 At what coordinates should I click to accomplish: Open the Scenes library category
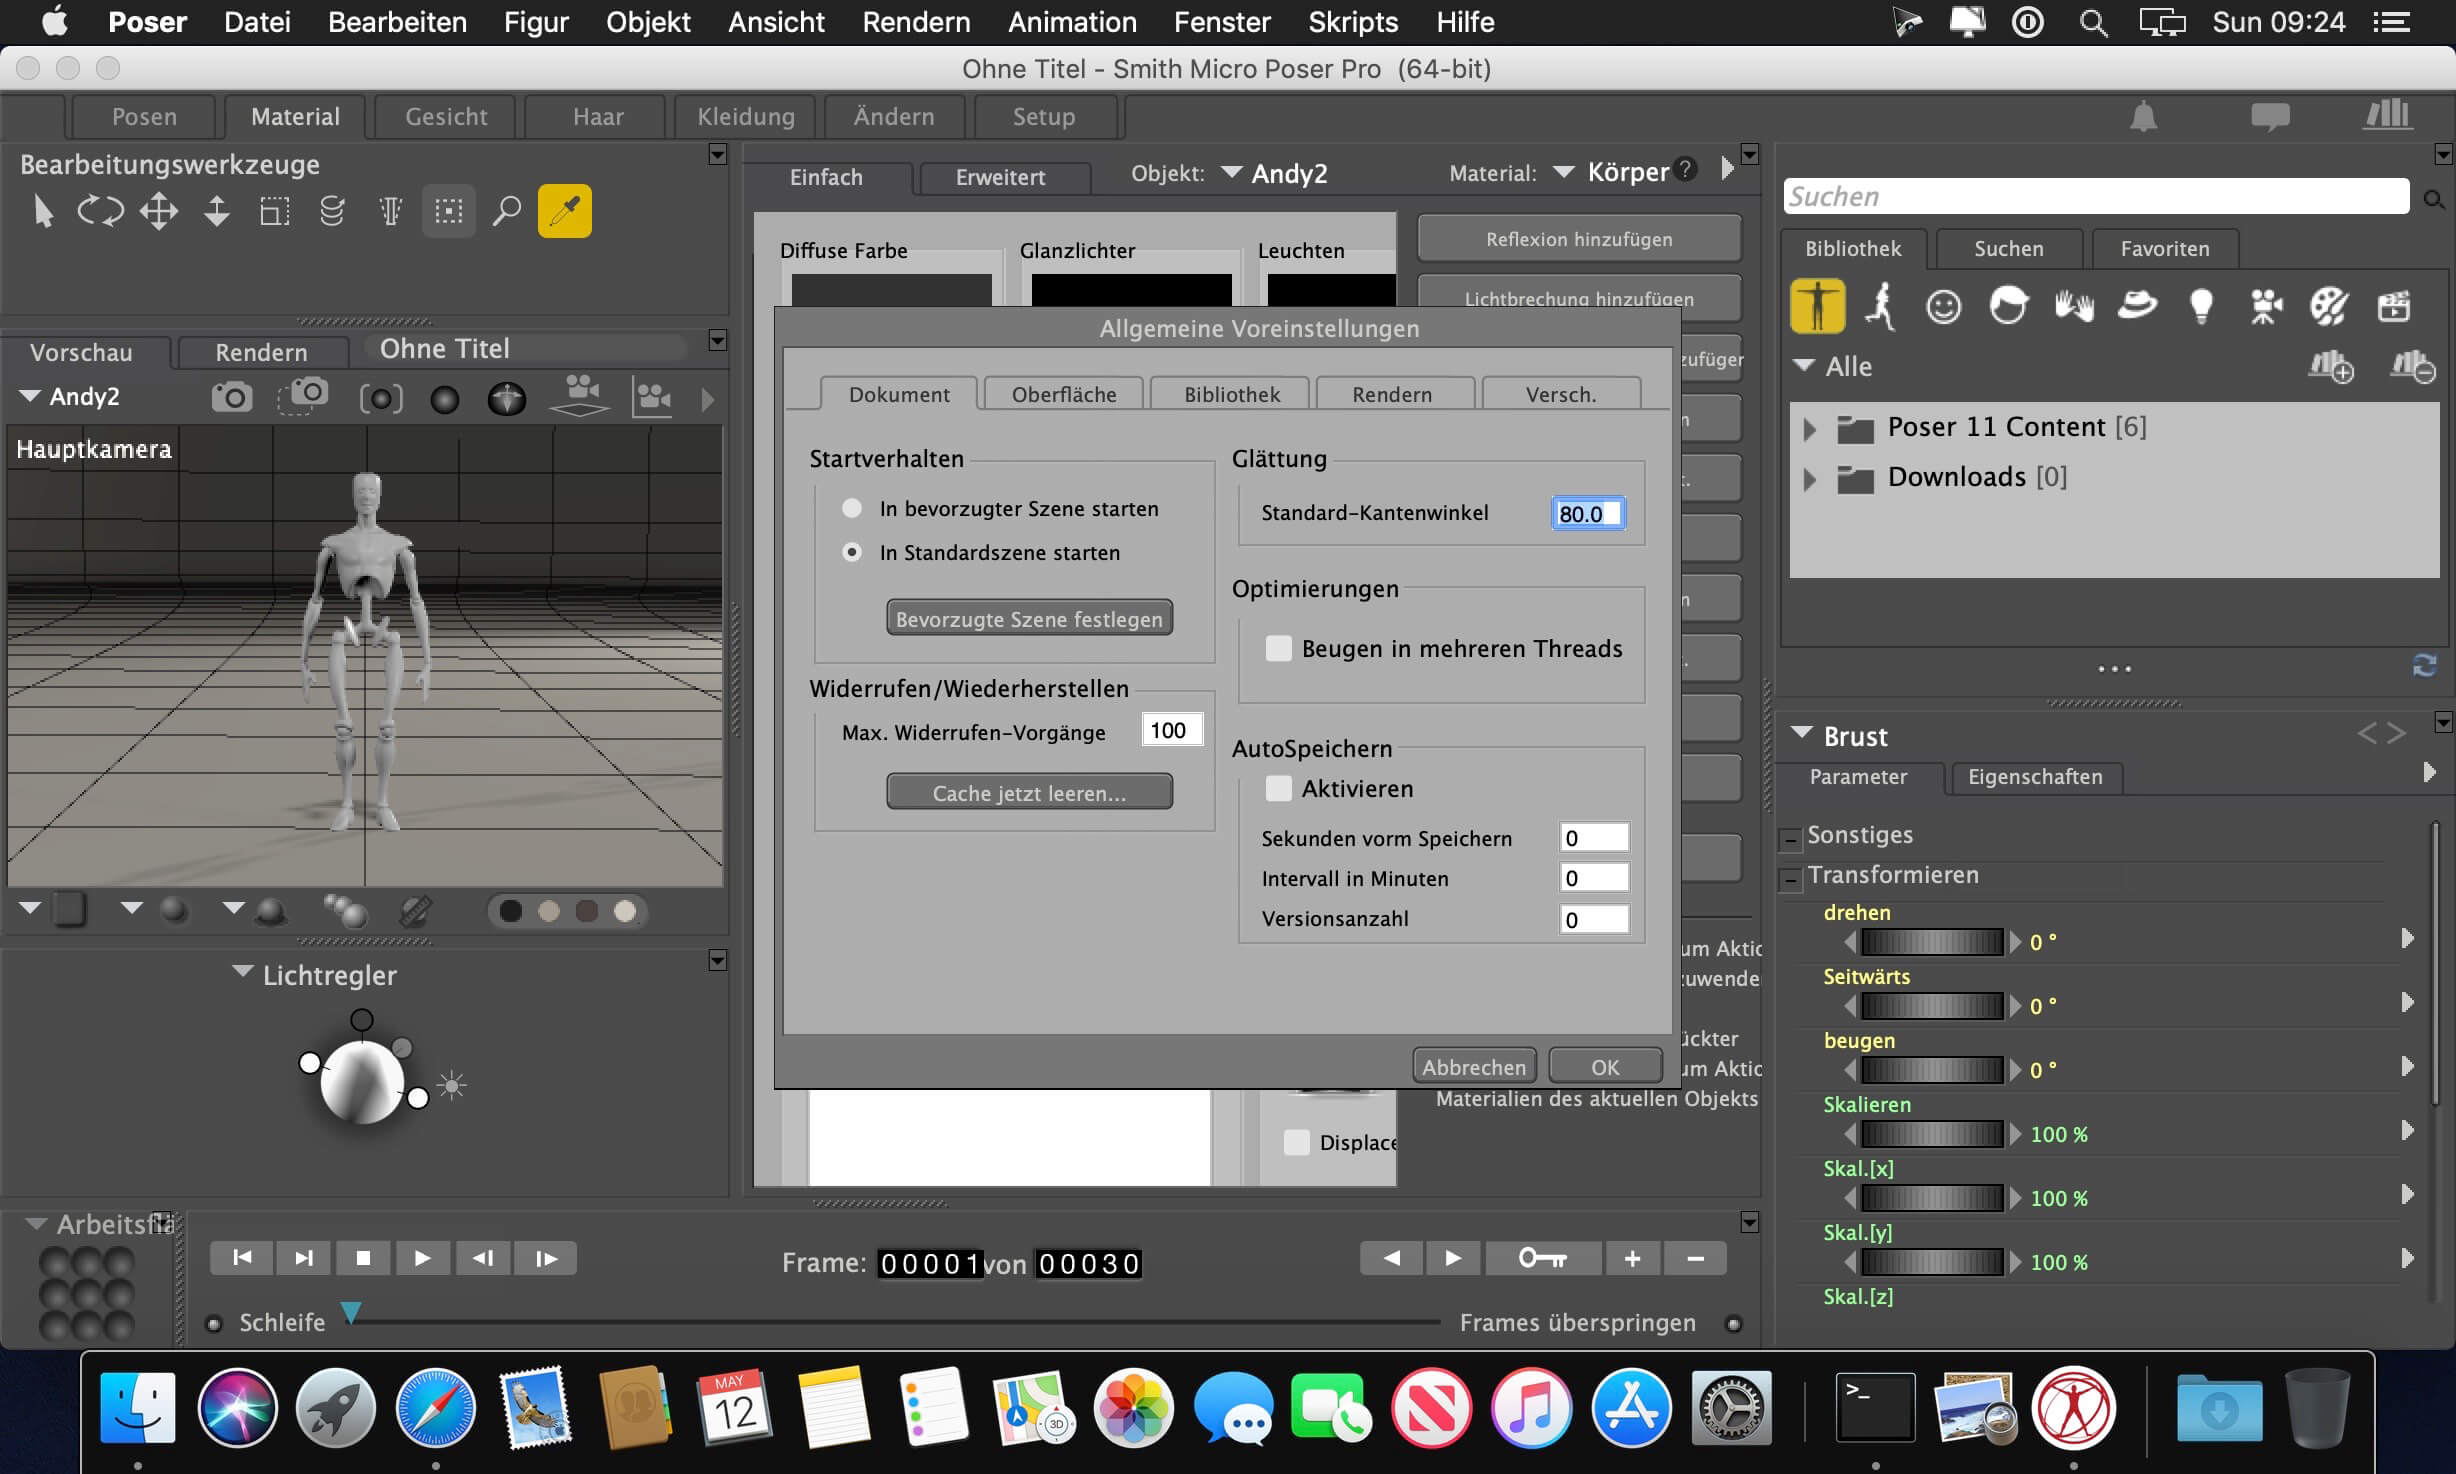click(x=2394, y=306)
